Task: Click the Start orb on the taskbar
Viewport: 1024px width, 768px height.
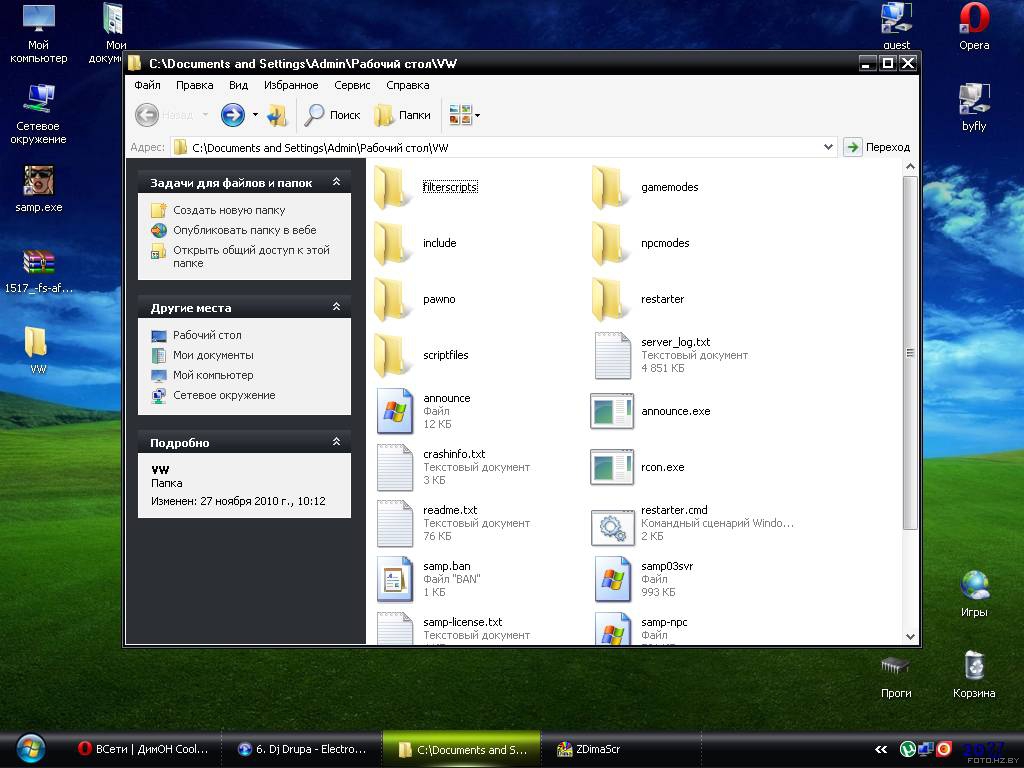Action: 30,749
